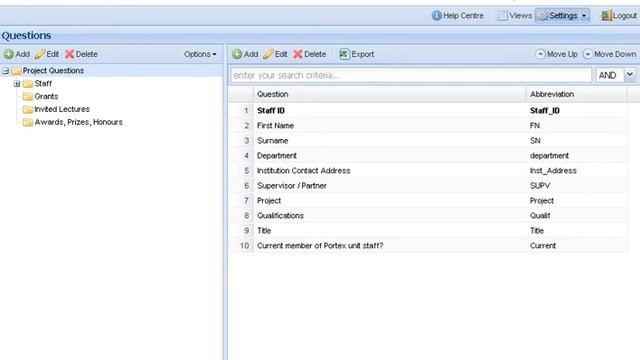Click the SN abbreviation cell
640x360 pixels.
coord(576,141)
